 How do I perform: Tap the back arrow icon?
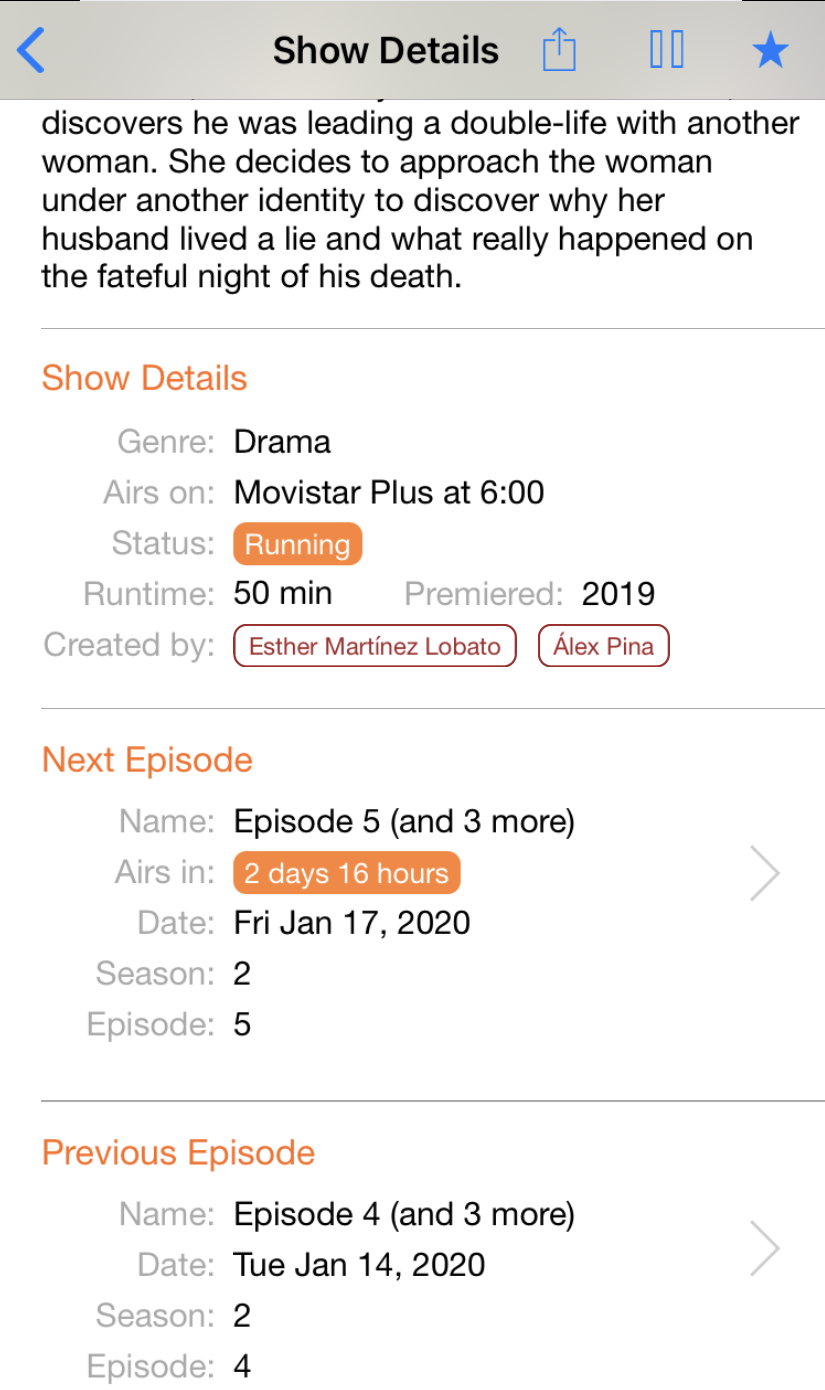[x=32, y=50]
